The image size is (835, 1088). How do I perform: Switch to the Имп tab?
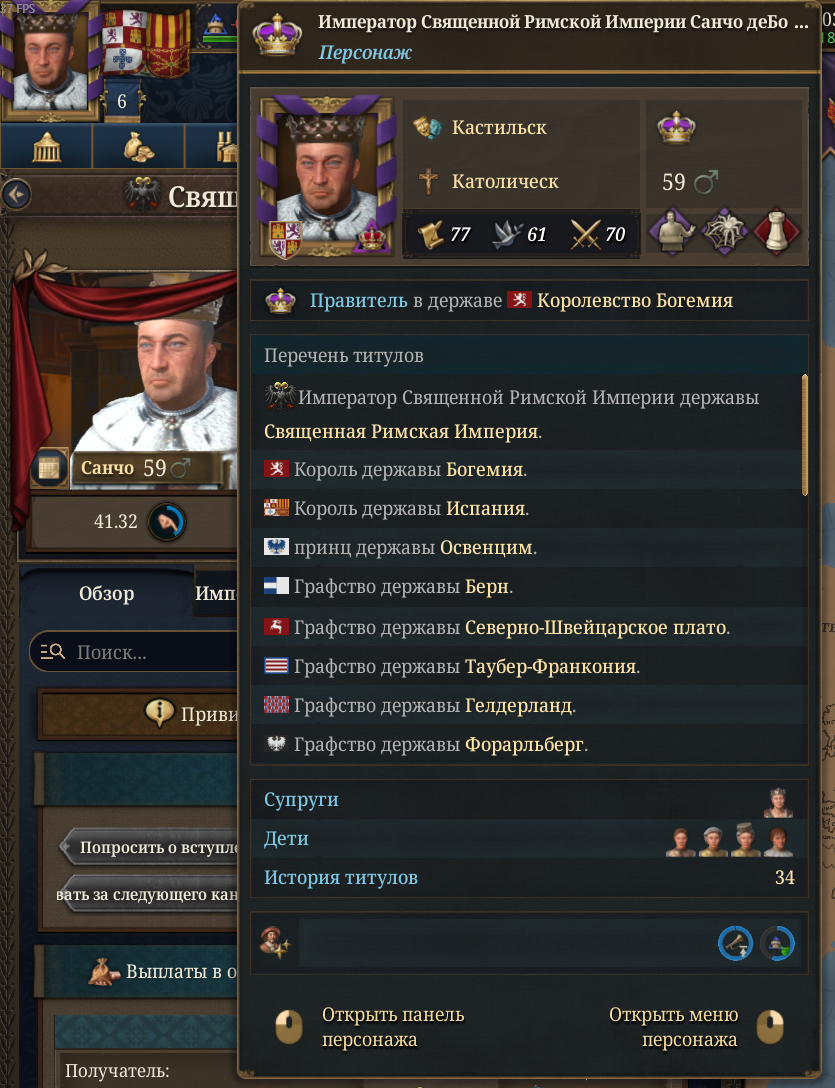pos(216,593)
